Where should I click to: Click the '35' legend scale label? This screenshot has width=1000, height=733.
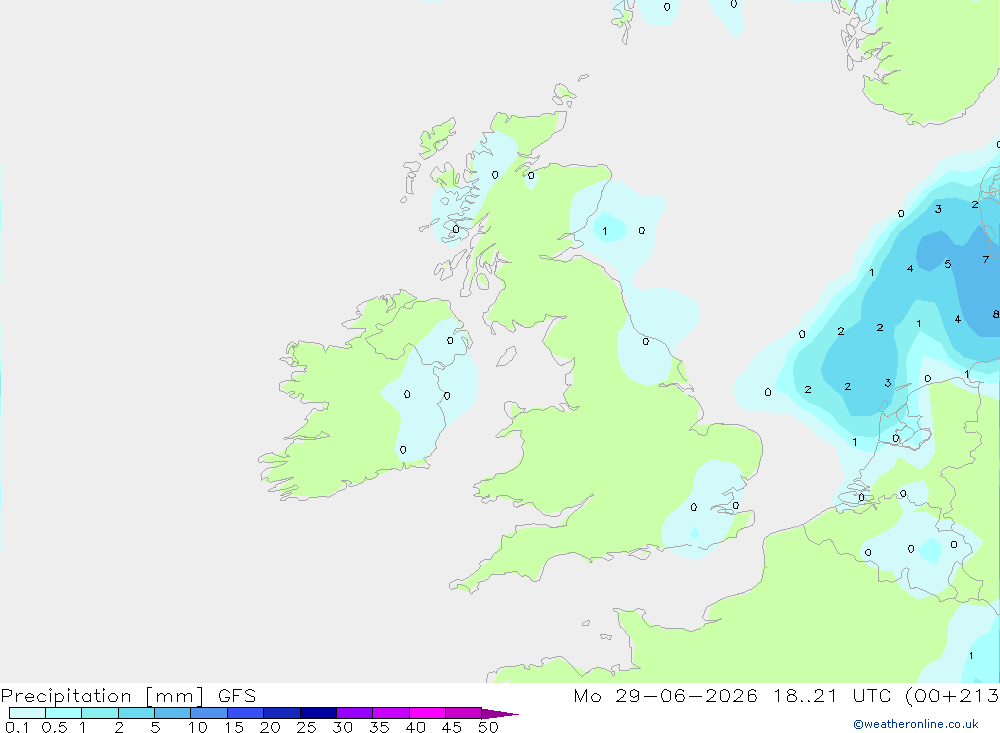379,727
